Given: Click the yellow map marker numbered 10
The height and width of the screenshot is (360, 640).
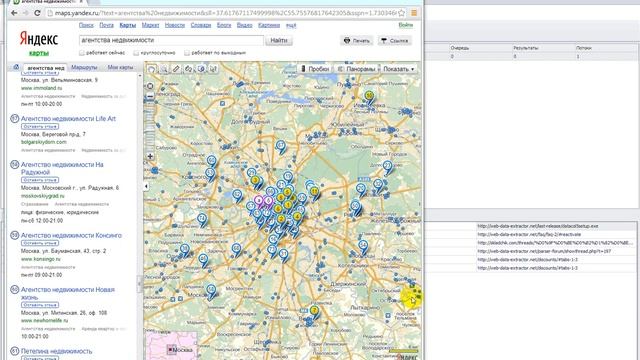Looking at the screenshot, I should (x=369, y=96).
